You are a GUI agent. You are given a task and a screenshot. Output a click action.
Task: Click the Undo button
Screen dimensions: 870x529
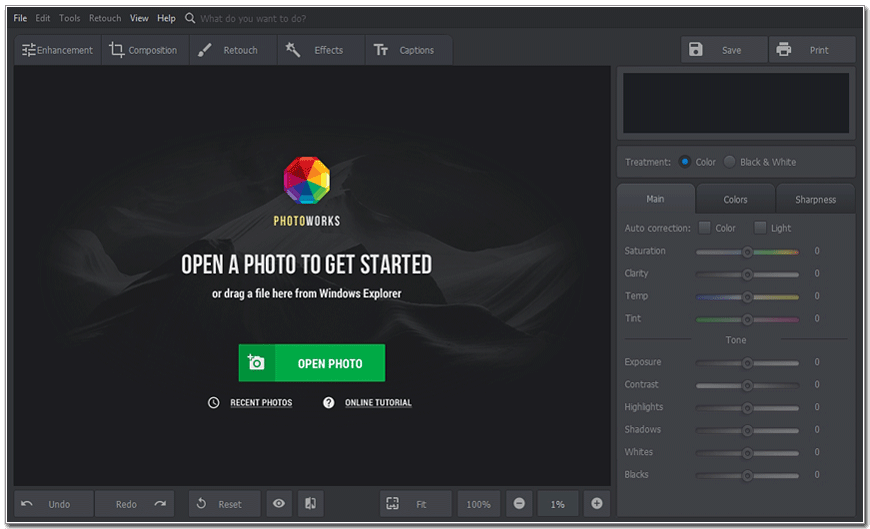coord(53,503)
